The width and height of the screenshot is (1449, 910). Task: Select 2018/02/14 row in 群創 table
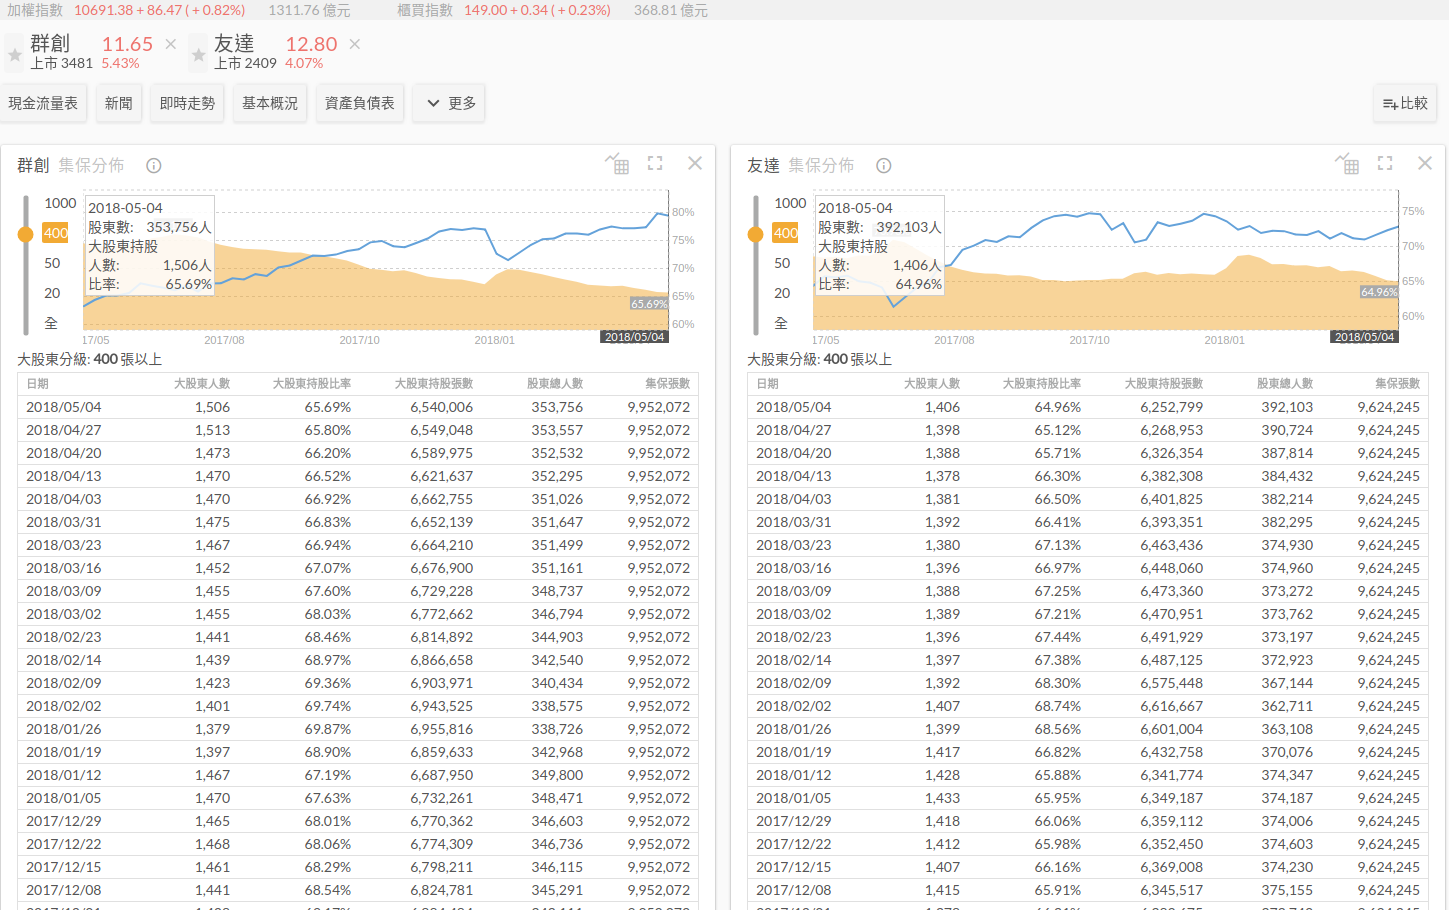pyautogui.click(x=358, y=660)
